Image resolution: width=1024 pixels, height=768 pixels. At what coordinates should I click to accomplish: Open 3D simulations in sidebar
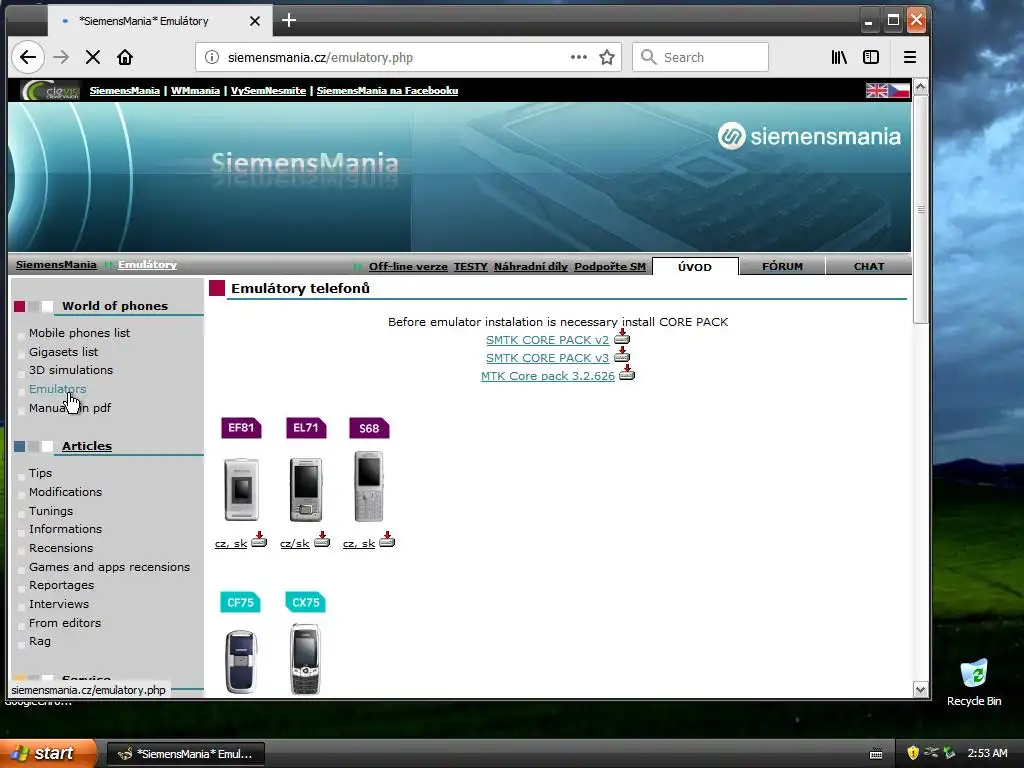tap(71, 370)
